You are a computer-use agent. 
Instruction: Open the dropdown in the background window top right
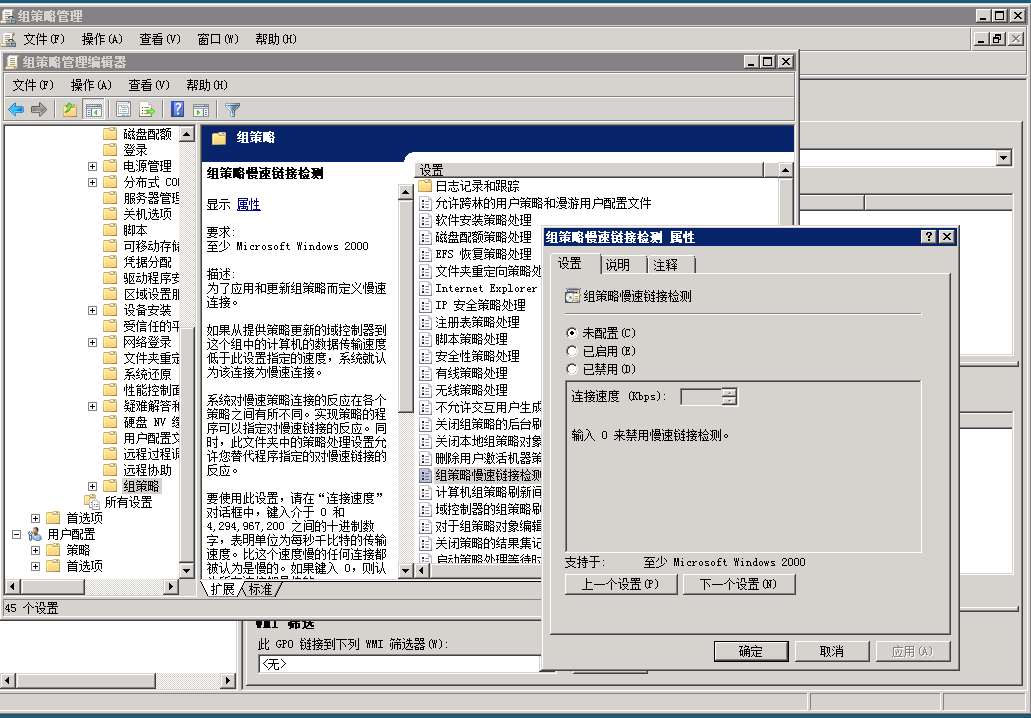(x=1003, y=158)
